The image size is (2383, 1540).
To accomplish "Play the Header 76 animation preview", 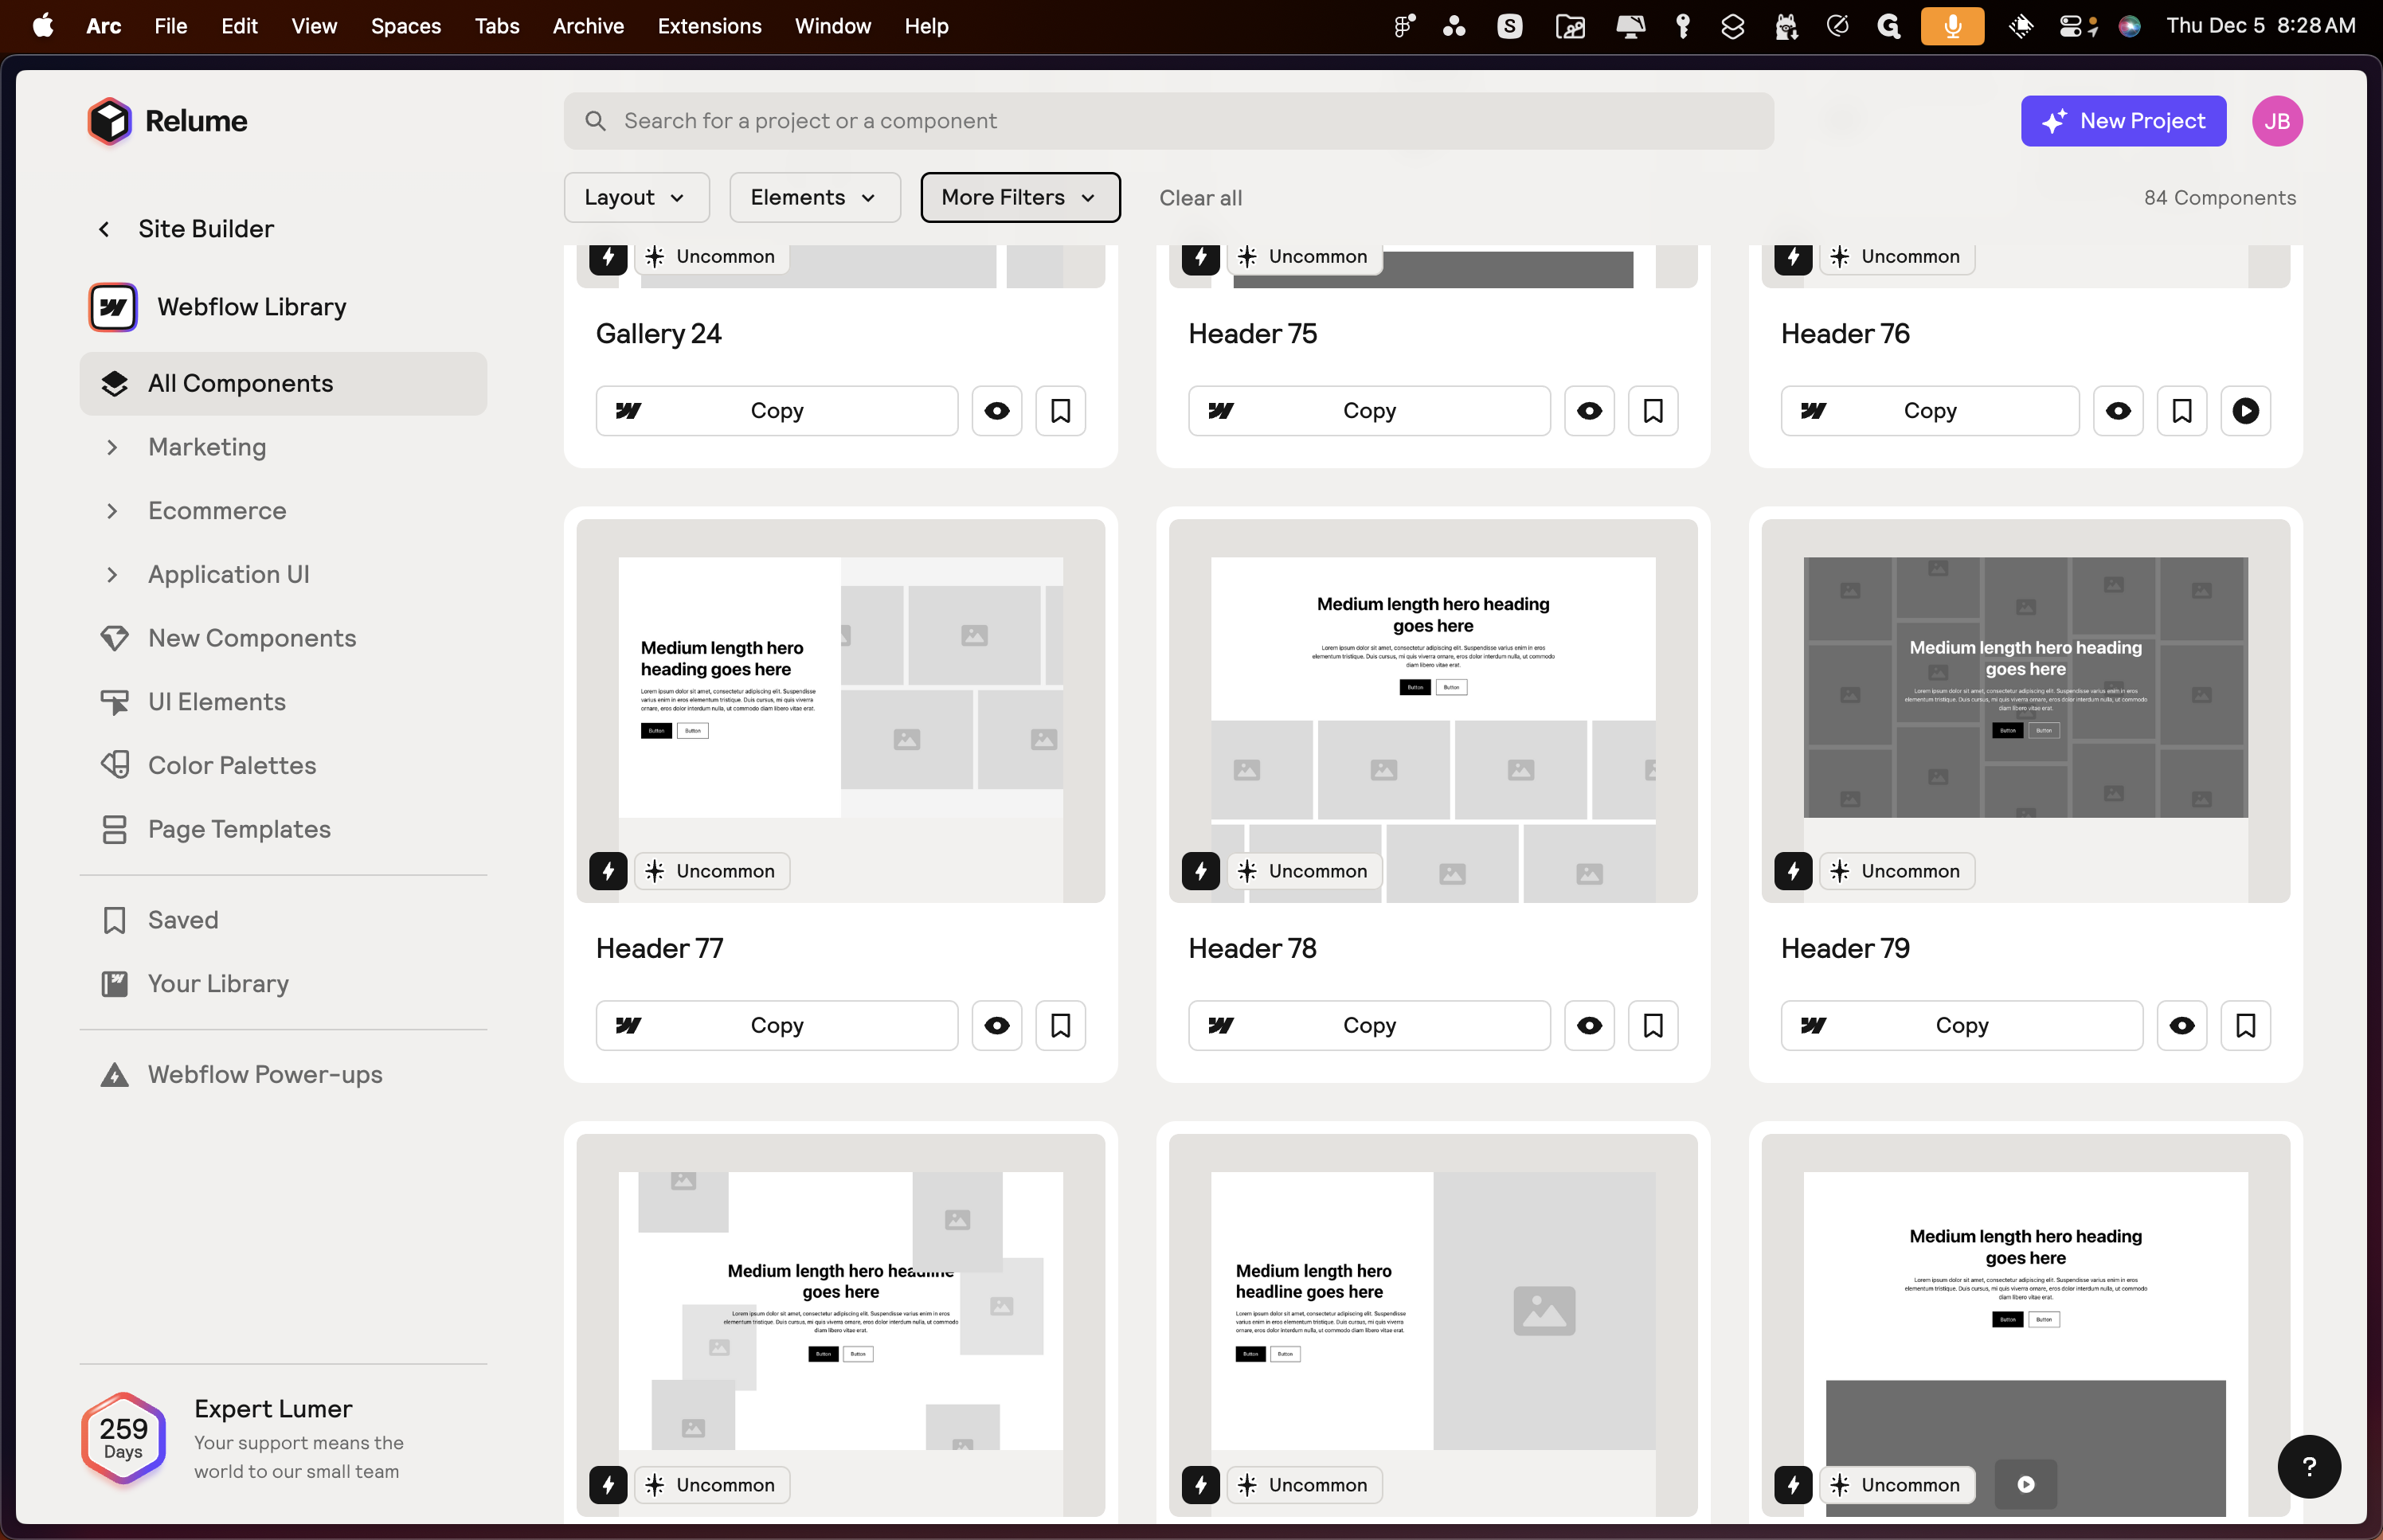I will (2245, 411).
